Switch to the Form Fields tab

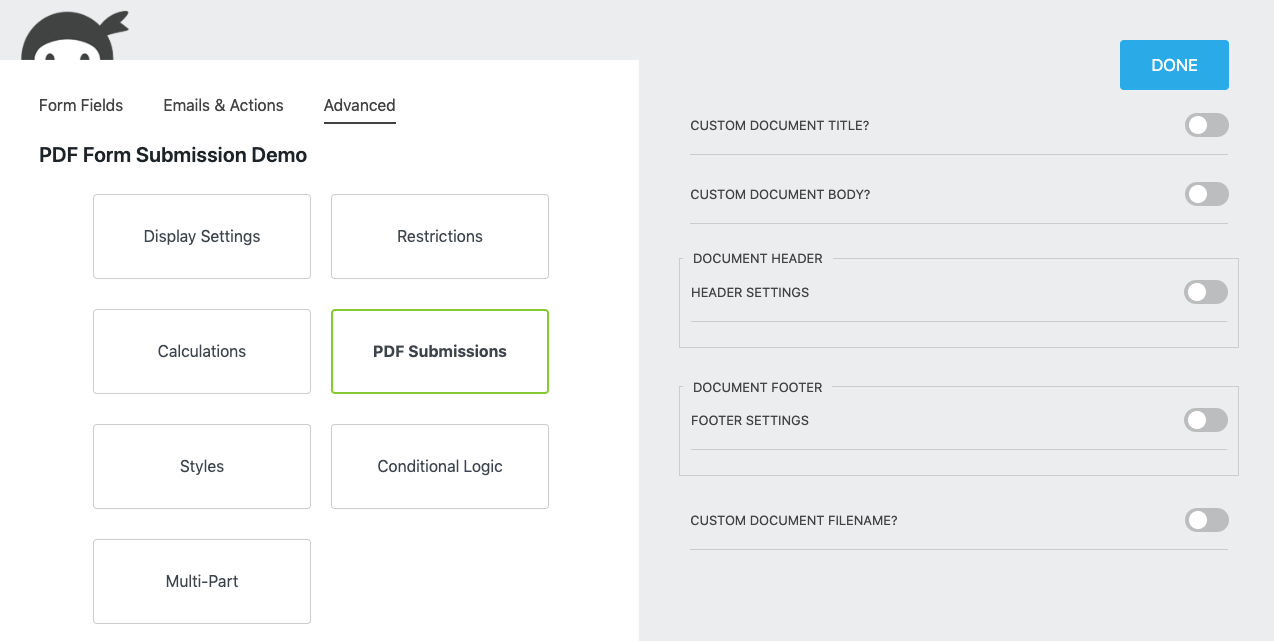click(80, 105)
